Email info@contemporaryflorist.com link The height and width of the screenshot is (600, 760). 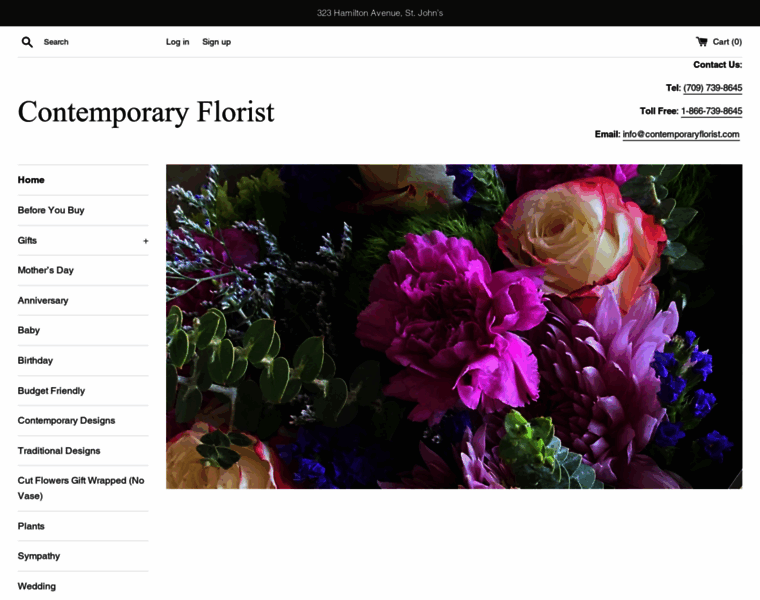tap(681, 134)
